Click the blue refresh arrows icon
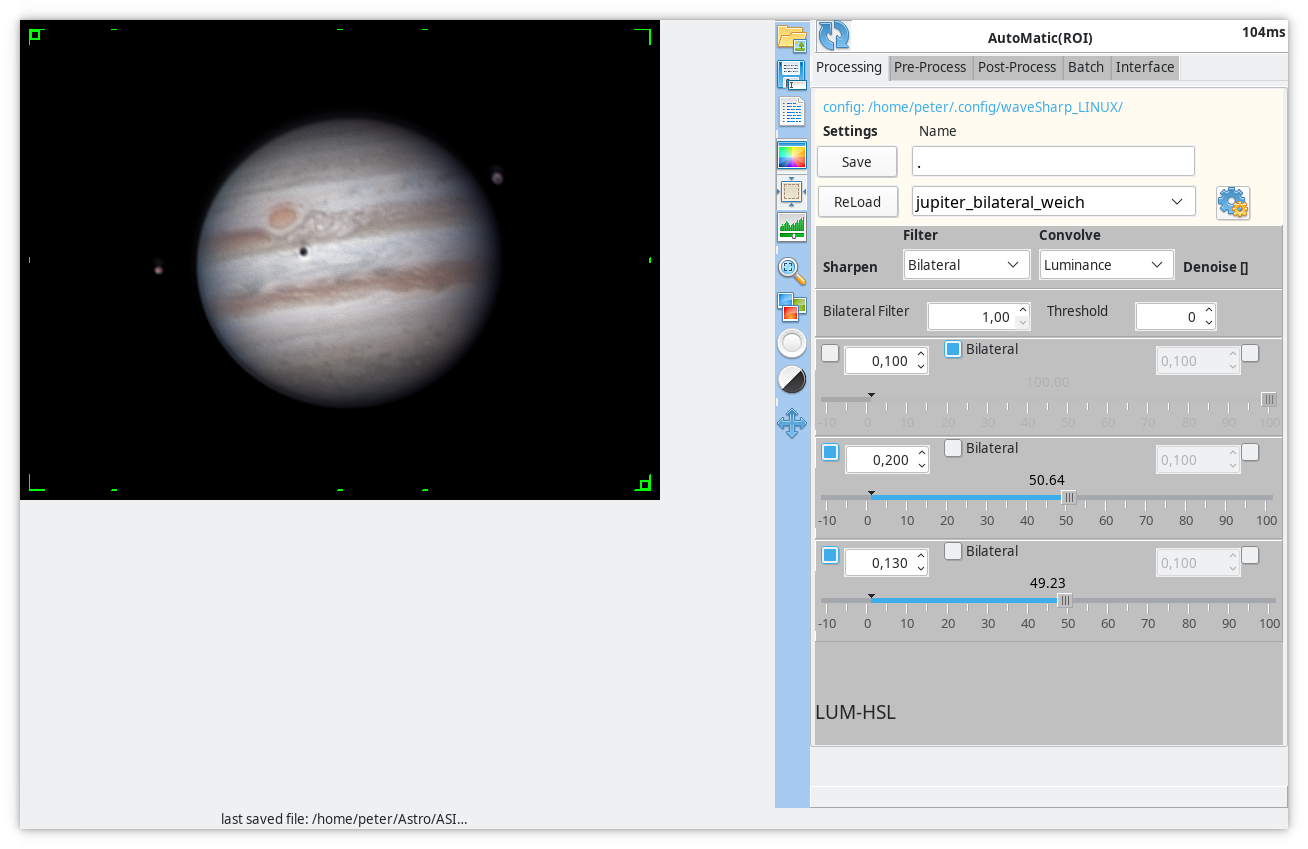Screen dimensions: 1308x849 click(834, 35)
